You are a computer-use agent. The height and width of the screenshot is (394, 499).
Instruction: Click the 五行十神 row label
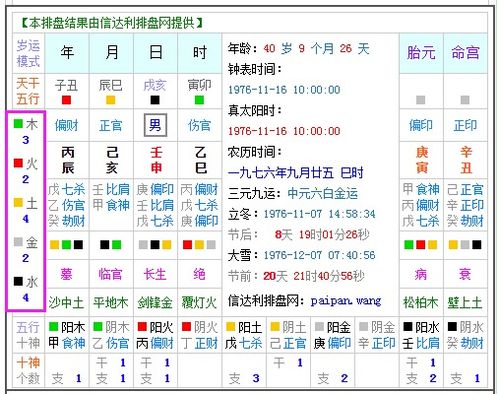pos(28,335)
